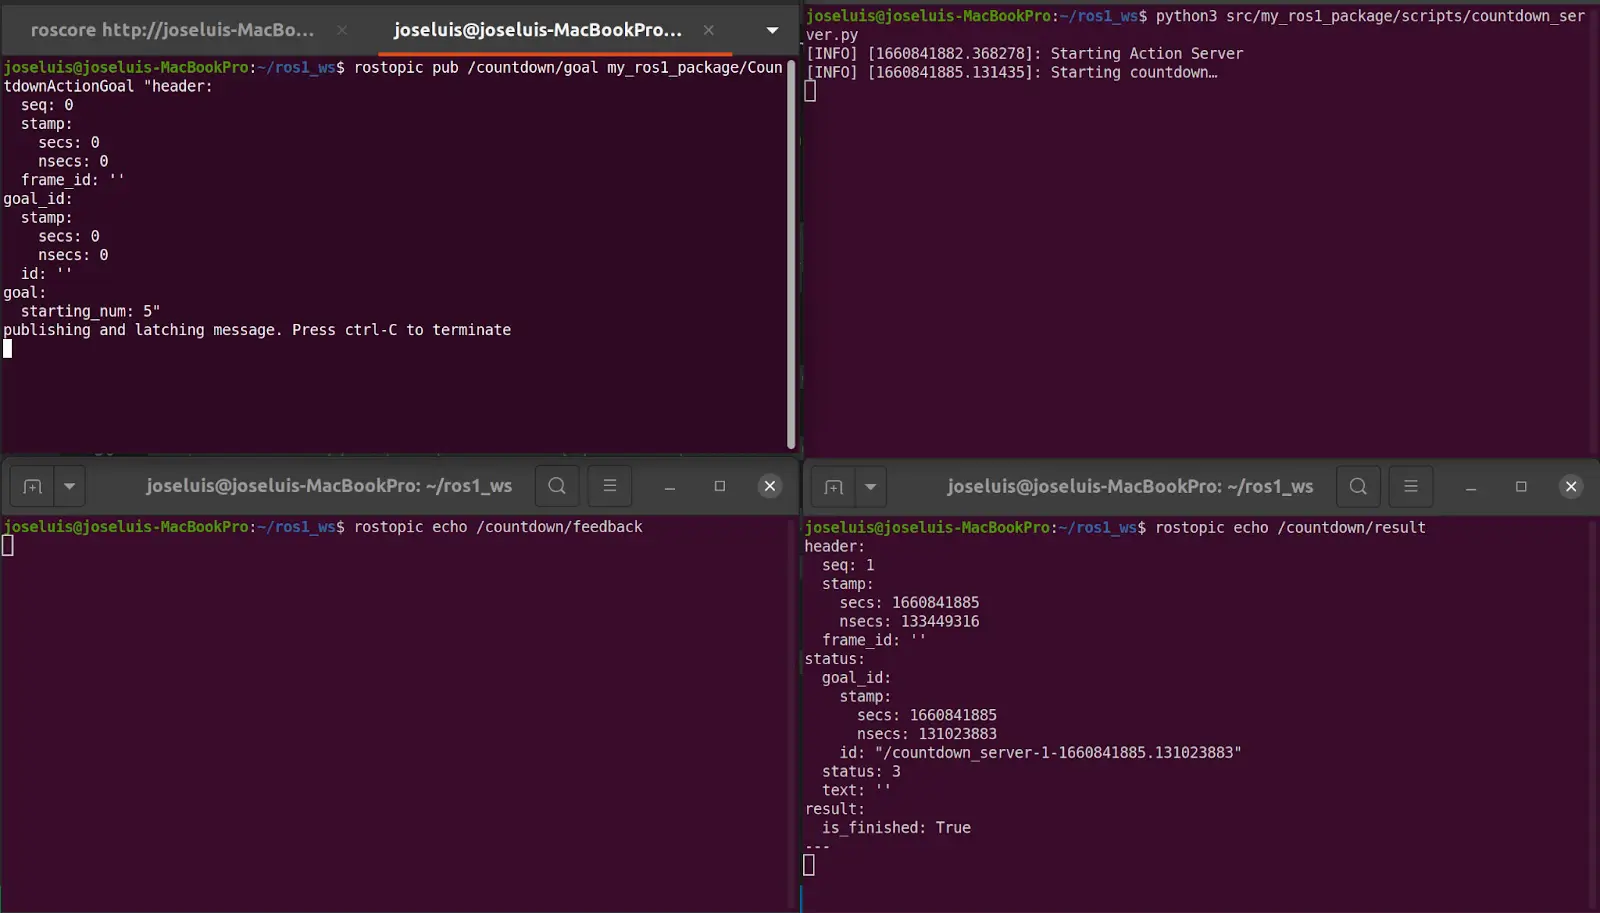Open the tab list dropdown arrow in top-left terminal
1600x913 pixels.
[x=772, y=30]
